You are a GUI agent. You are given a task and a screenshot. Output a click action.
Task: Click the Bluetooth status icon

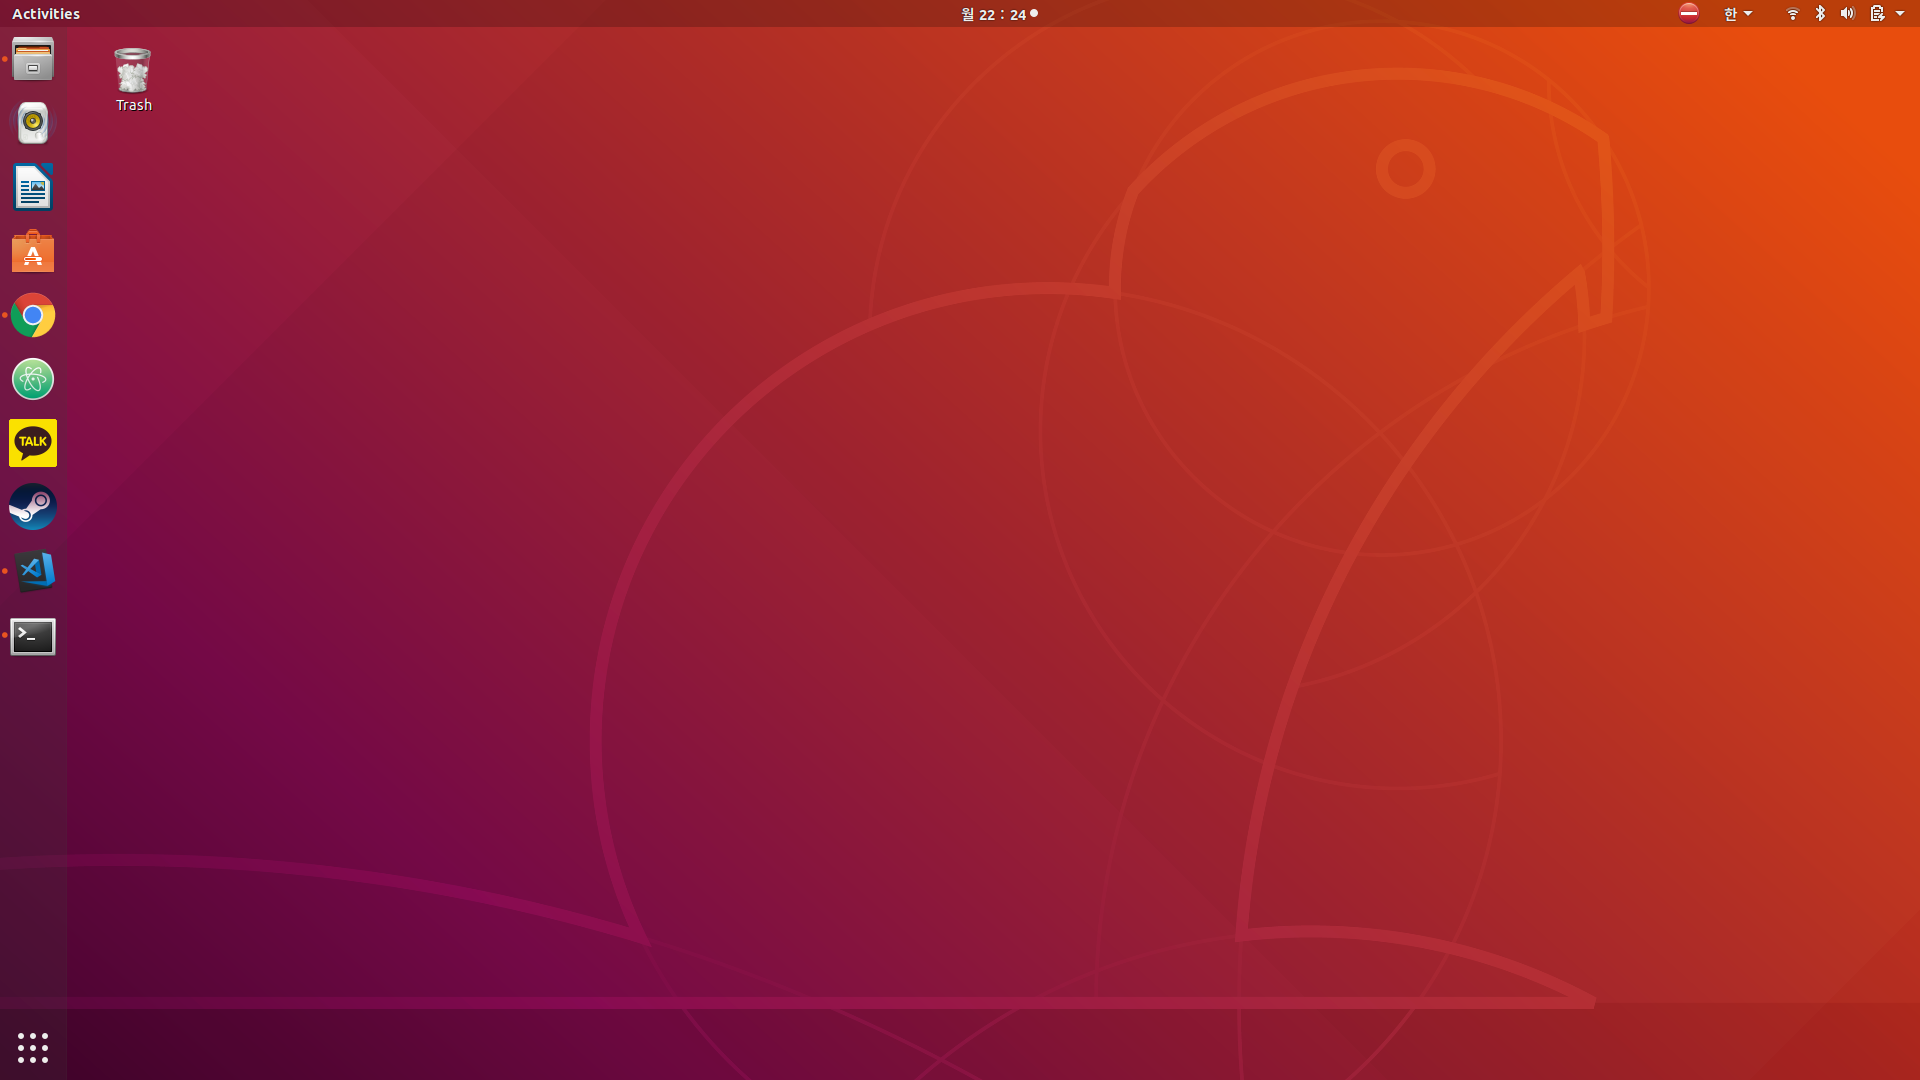pos(1820,14)
